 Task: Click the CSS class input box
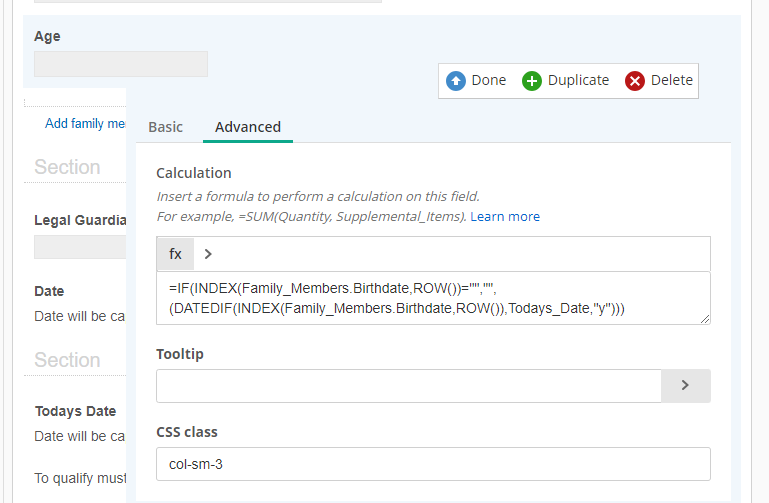coord(433,464)
